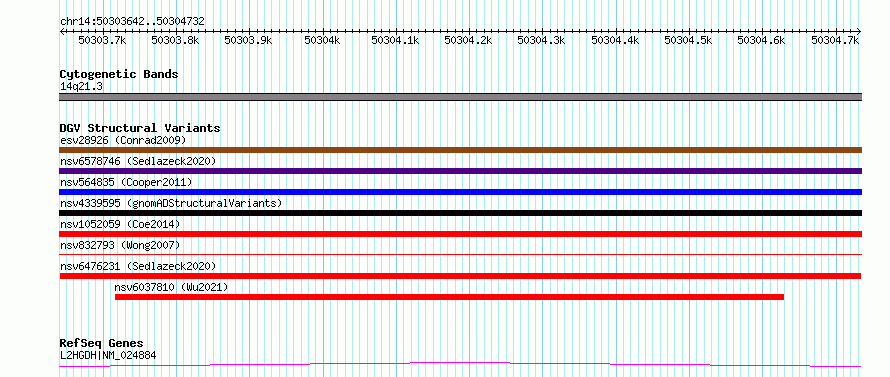Open the Cytogenetic Bands track heading

tap(119, 74)
